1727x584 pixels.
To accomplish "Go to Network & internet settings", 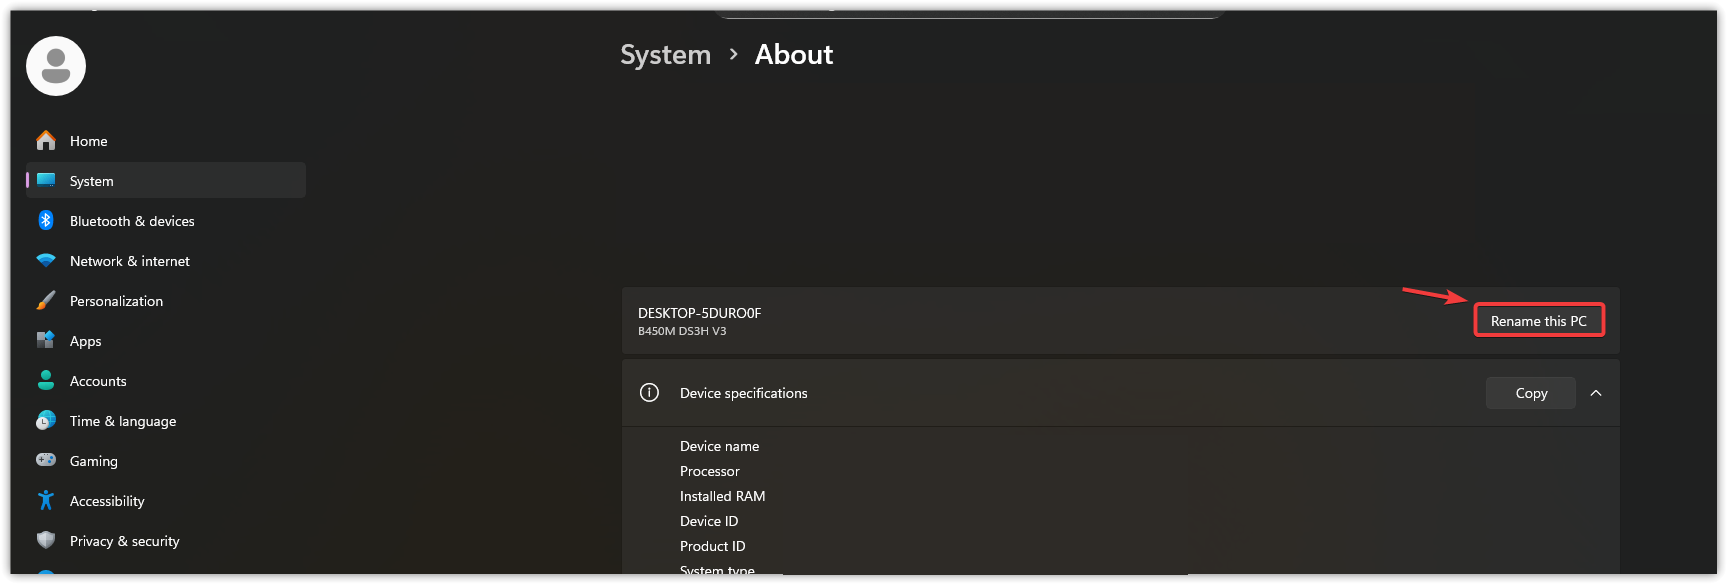I will [x=166, y=261].
